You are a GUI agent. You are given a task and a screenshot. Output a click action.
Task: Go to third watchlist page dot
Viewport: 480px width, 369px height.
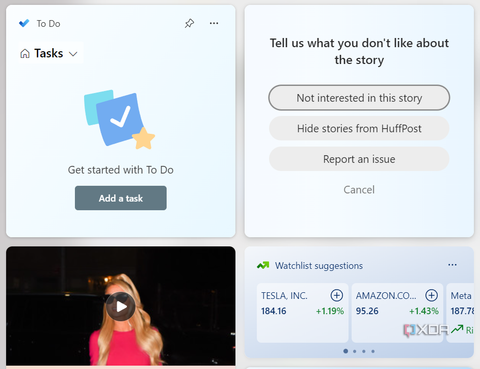click(364, 351)
